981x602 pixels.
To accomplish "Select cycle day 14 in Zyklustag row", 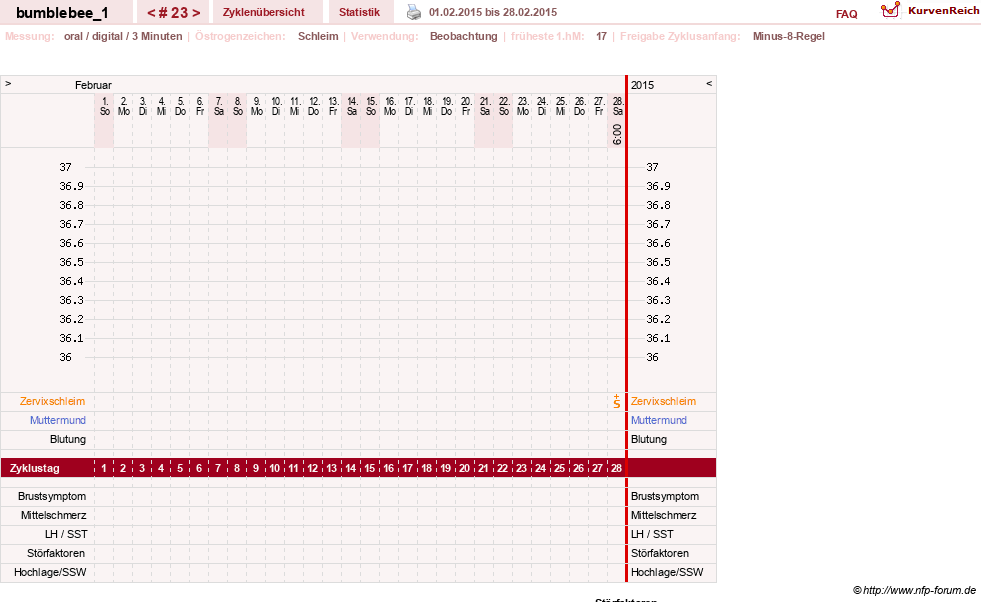I will pos(350,468).
